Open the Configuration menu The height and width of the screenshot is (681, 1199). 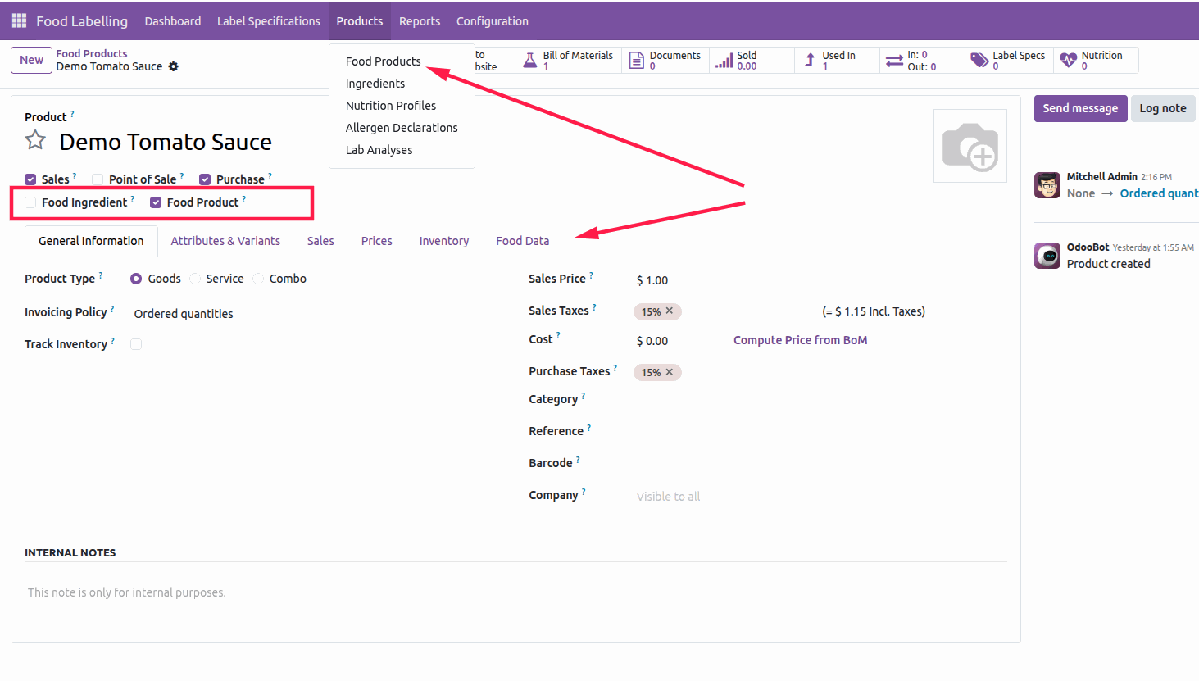492,21
